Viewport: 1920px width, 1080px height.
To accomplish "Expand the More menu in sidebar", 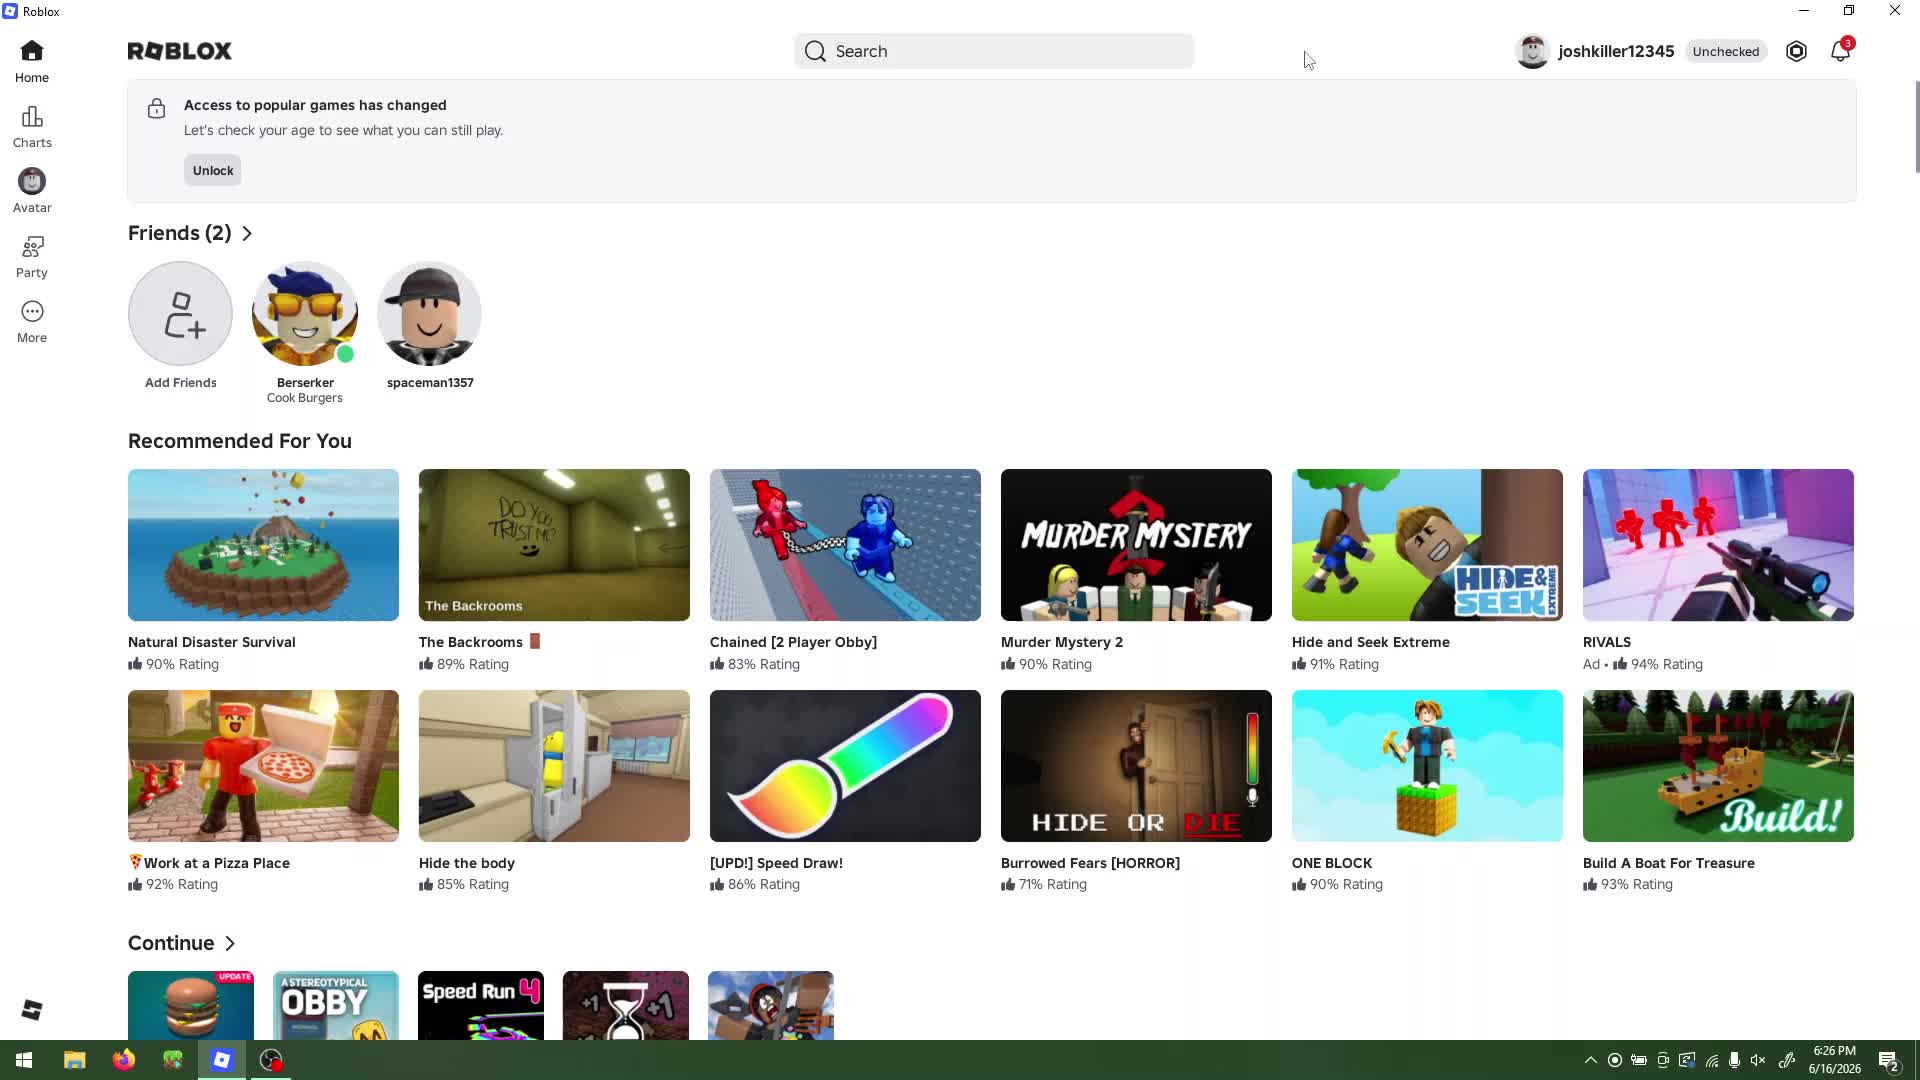I will [x=32, y=322].
